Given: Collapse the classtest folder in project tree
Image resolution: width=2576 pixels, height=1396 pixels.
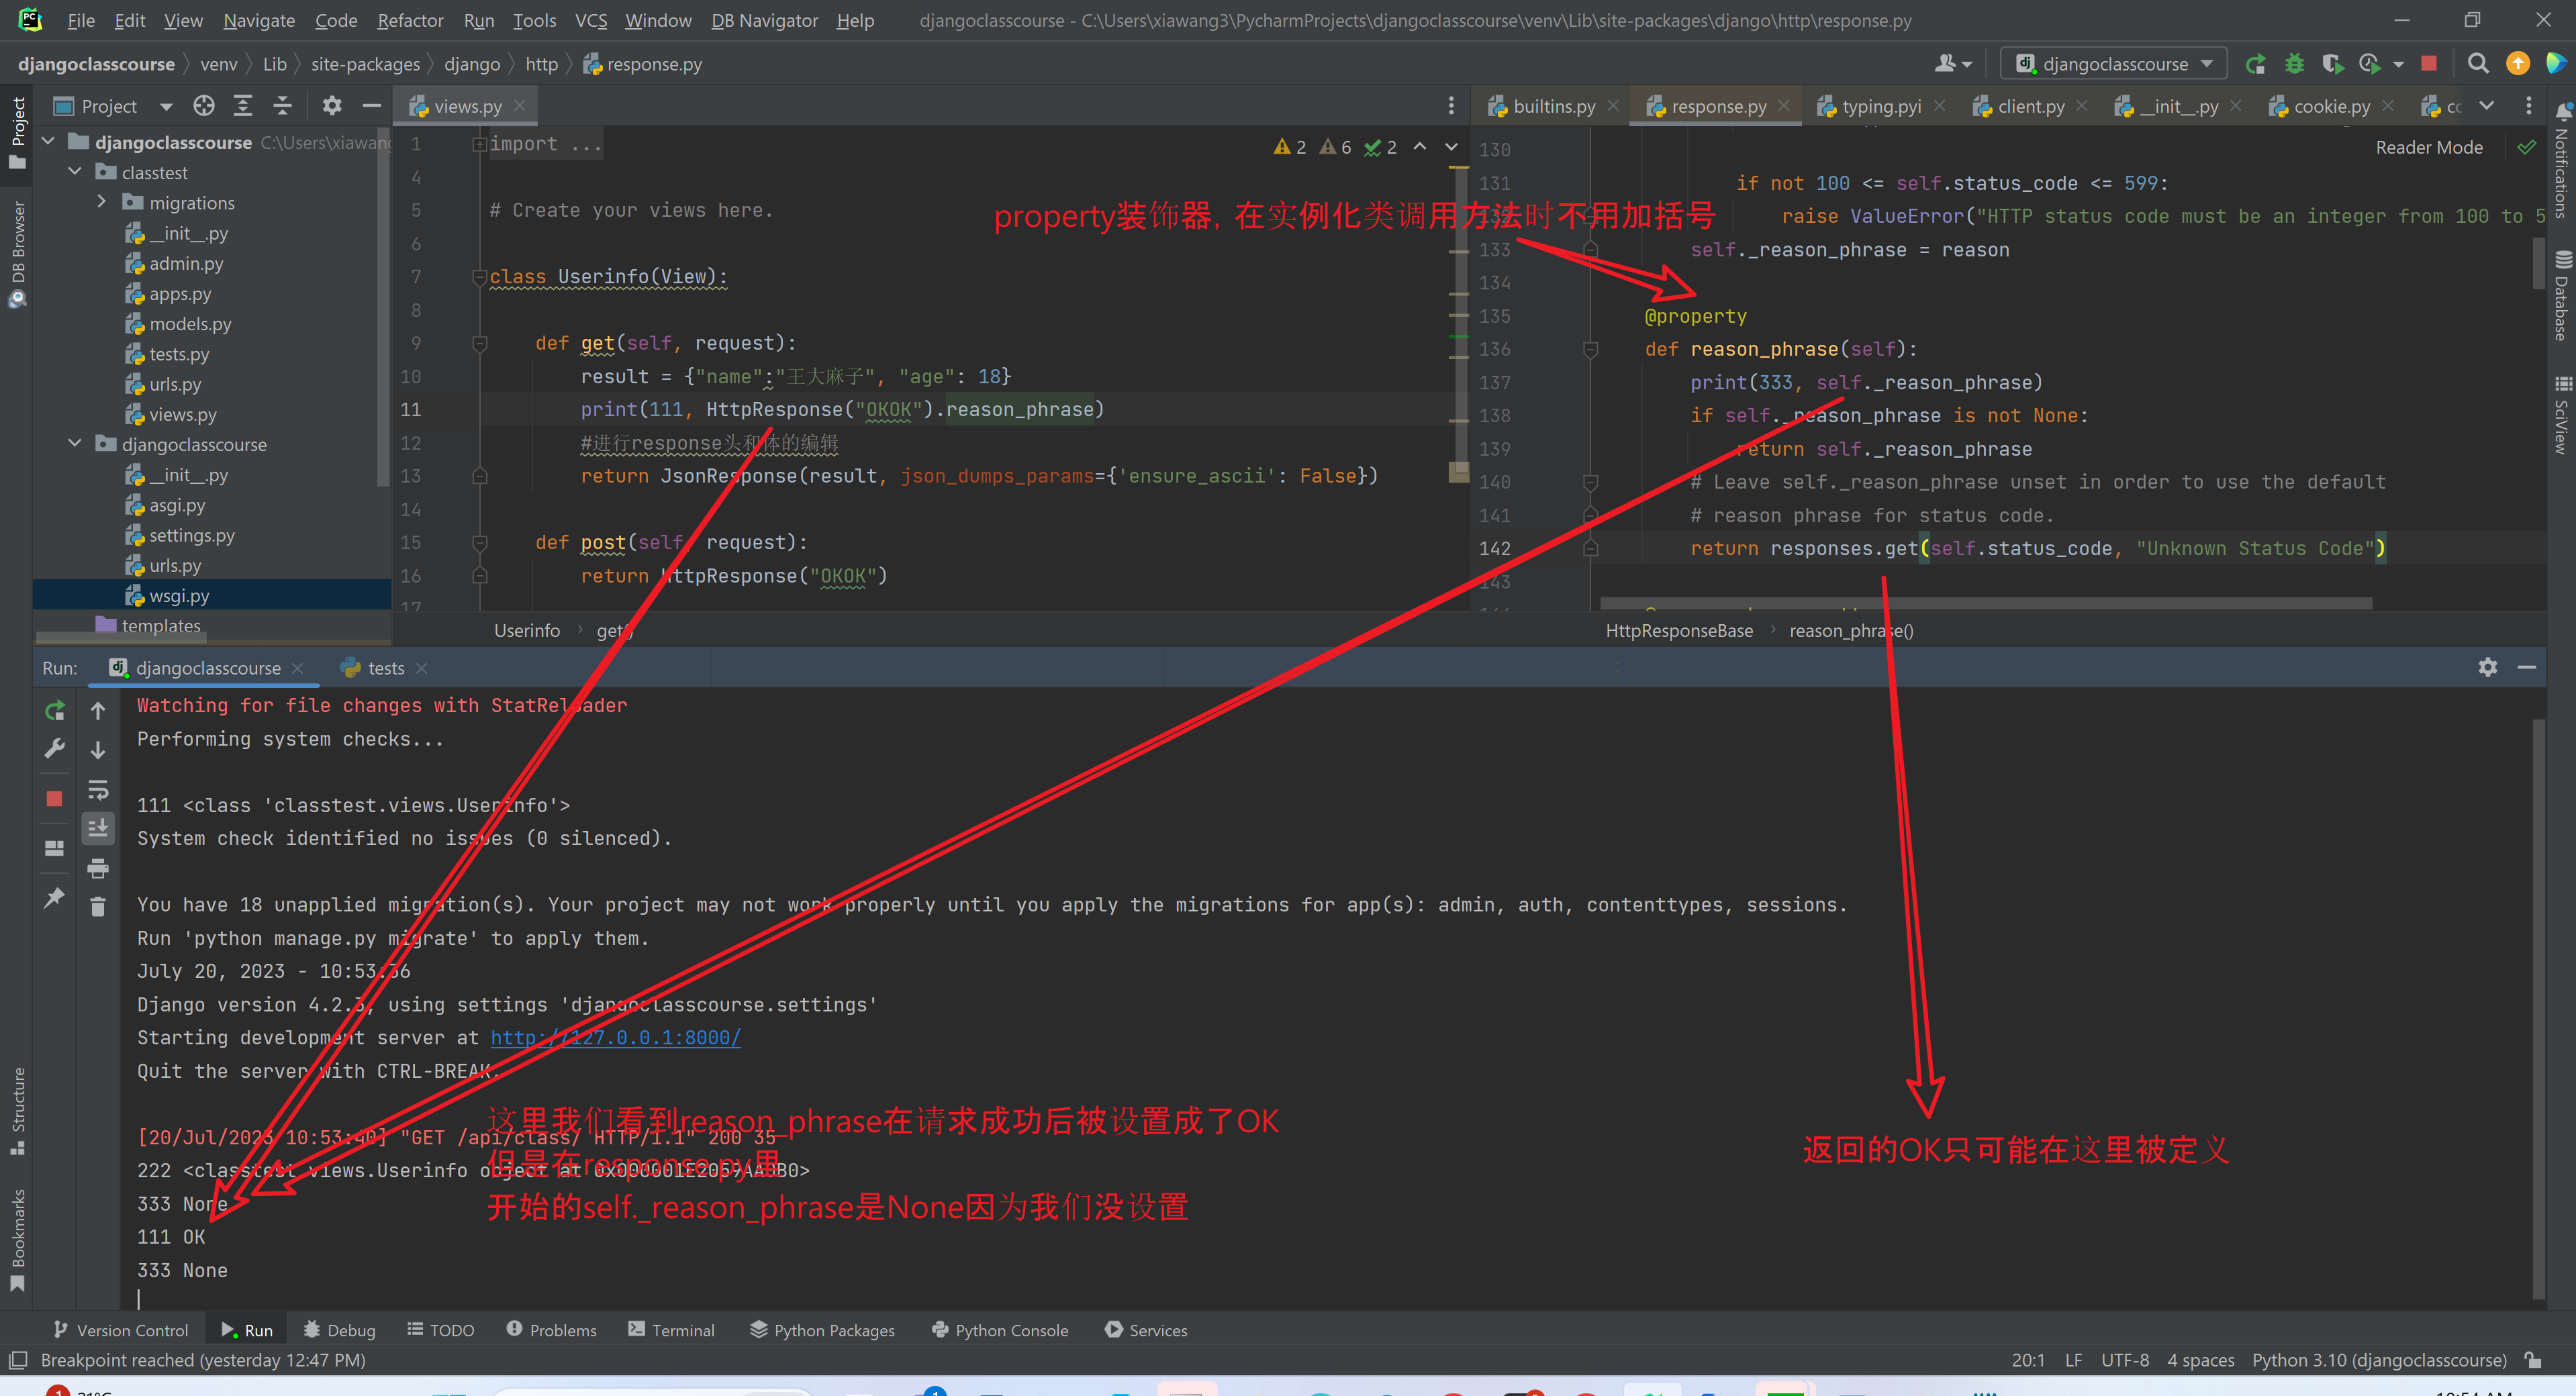Looking at the screenshot, I should 75,172.
